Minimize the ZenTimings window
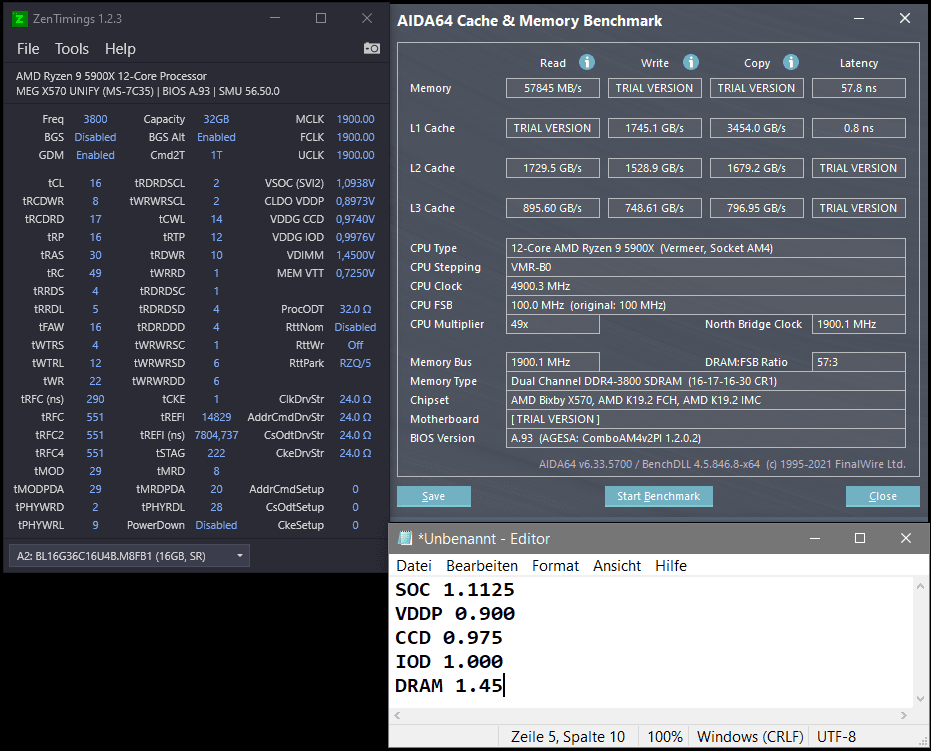 click(275, 18)
